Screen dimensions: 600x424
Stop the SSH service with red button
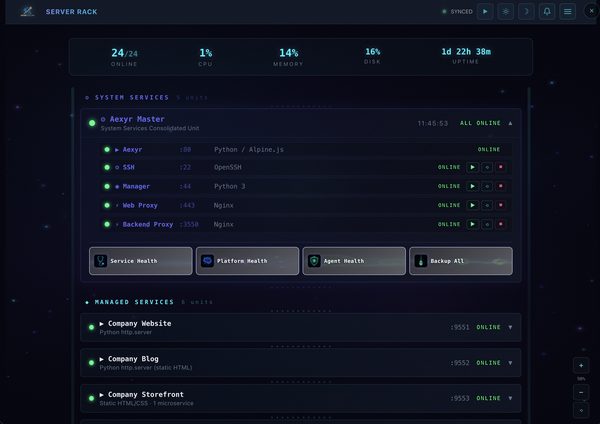[x=501, y=167]
